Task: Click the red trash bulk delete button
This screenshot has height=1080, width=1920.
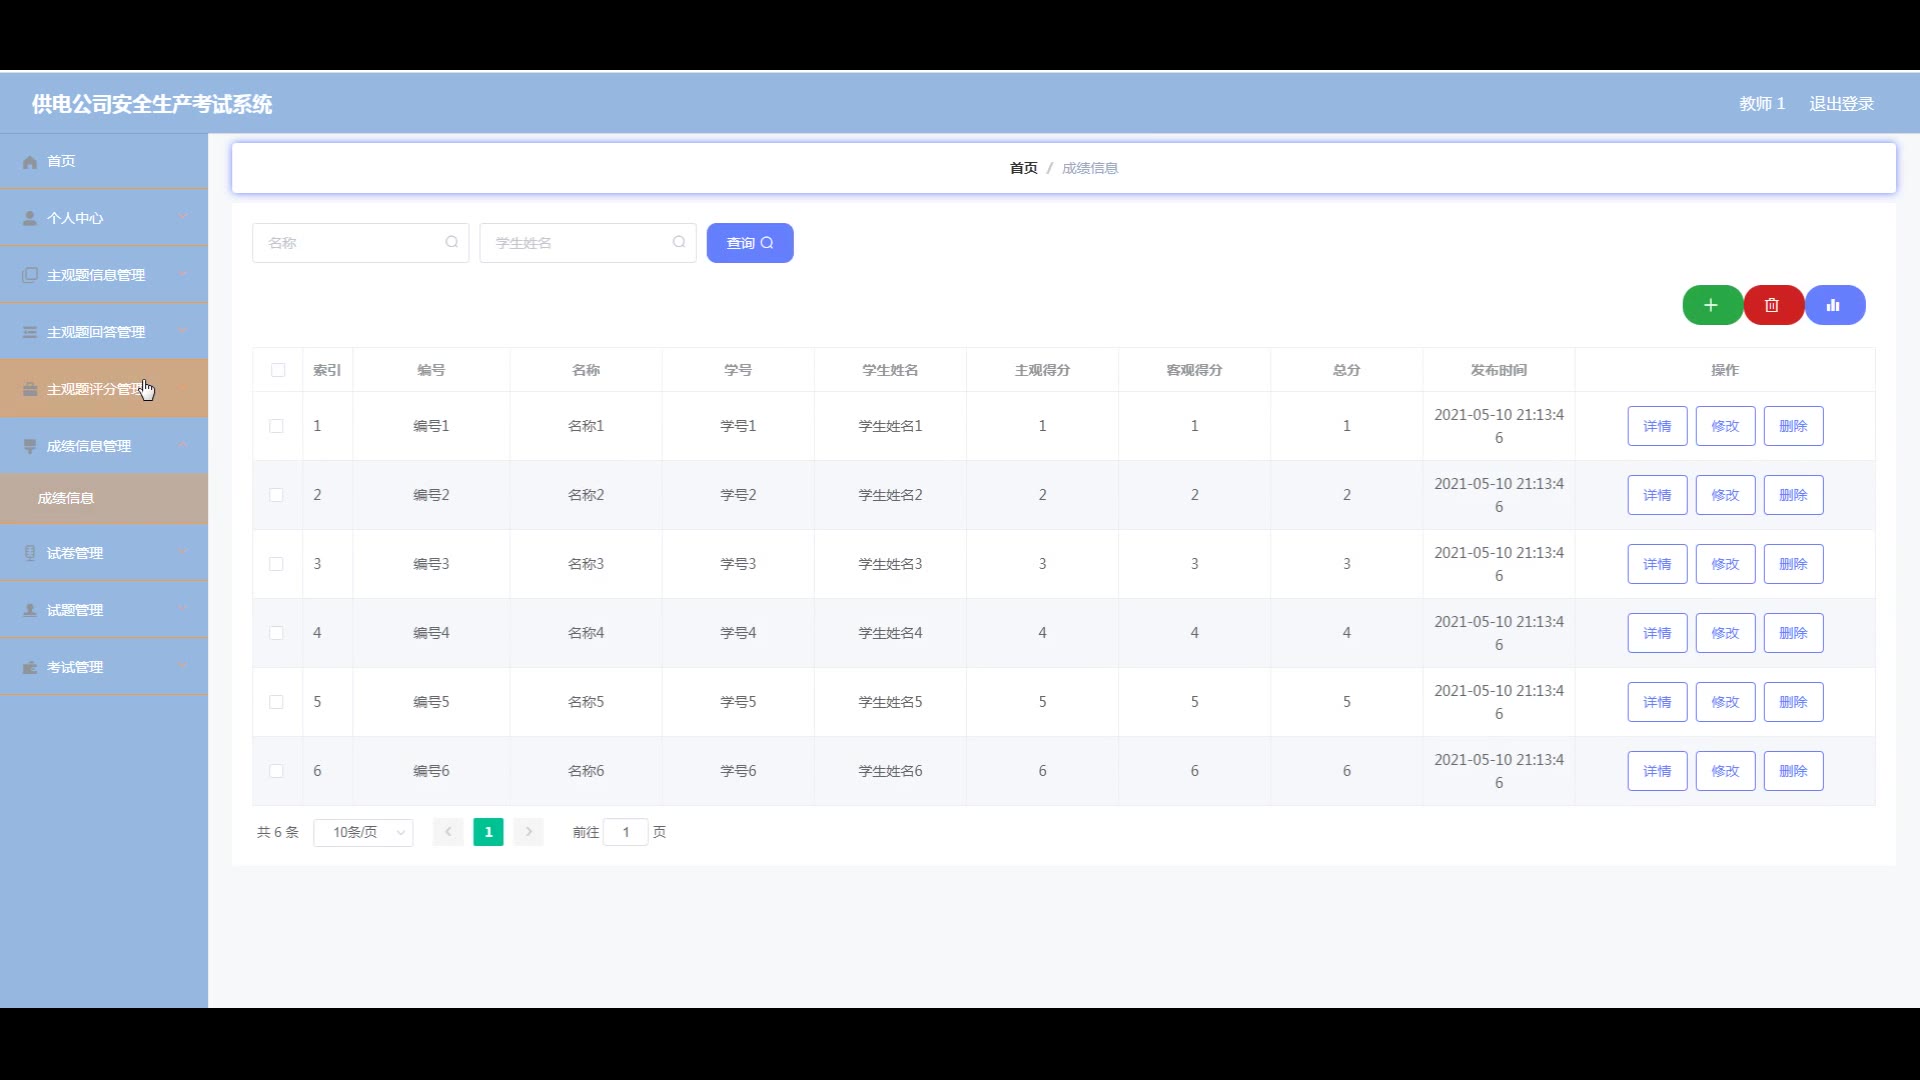Action: point(1772,305)
